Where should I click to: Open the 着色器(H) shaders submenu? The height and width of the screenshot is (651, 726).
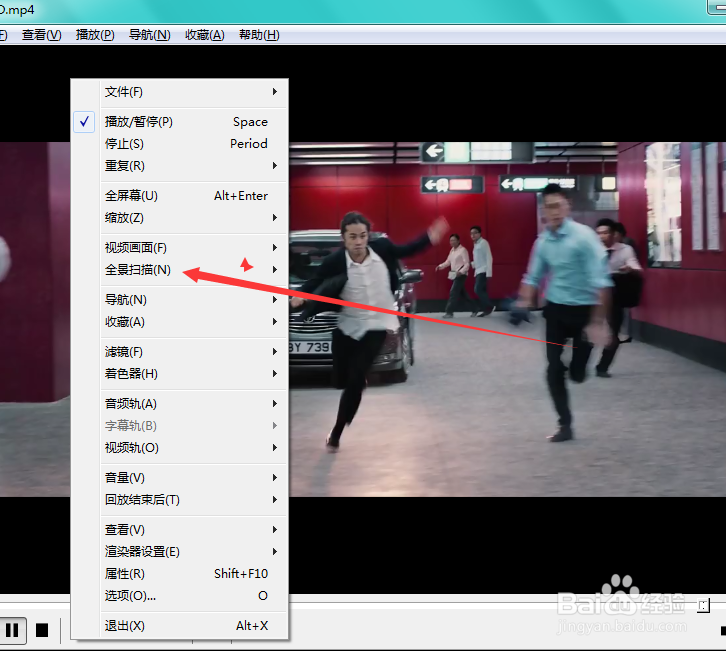[x=180, y=374]
